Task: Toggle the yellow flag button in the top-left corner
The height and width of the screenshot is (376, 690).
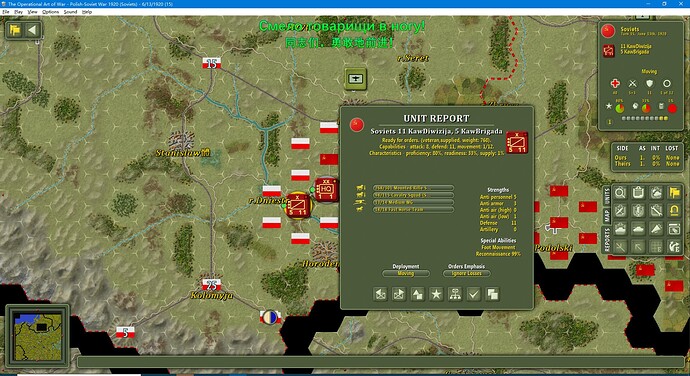Action: point(15,30)
